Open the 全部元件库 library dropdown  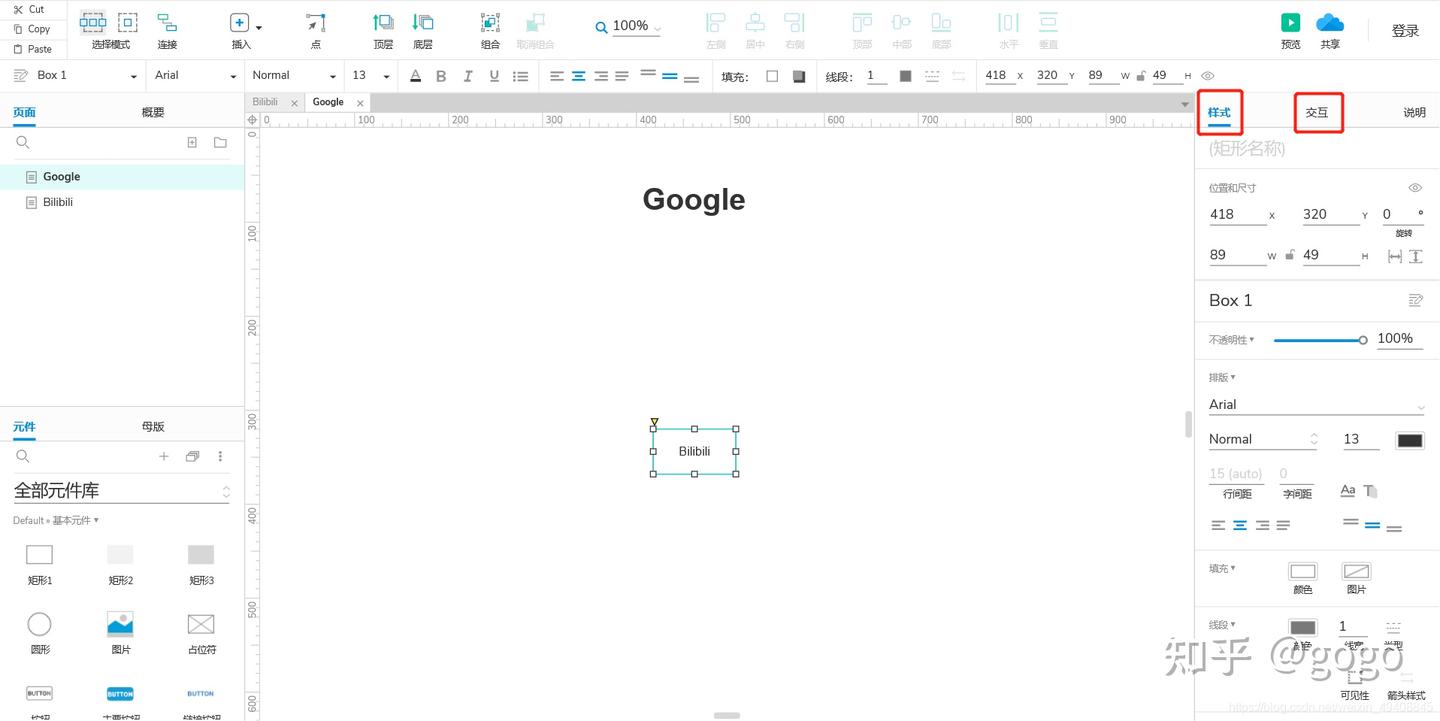pyautogui.click(x=121, y=491)
